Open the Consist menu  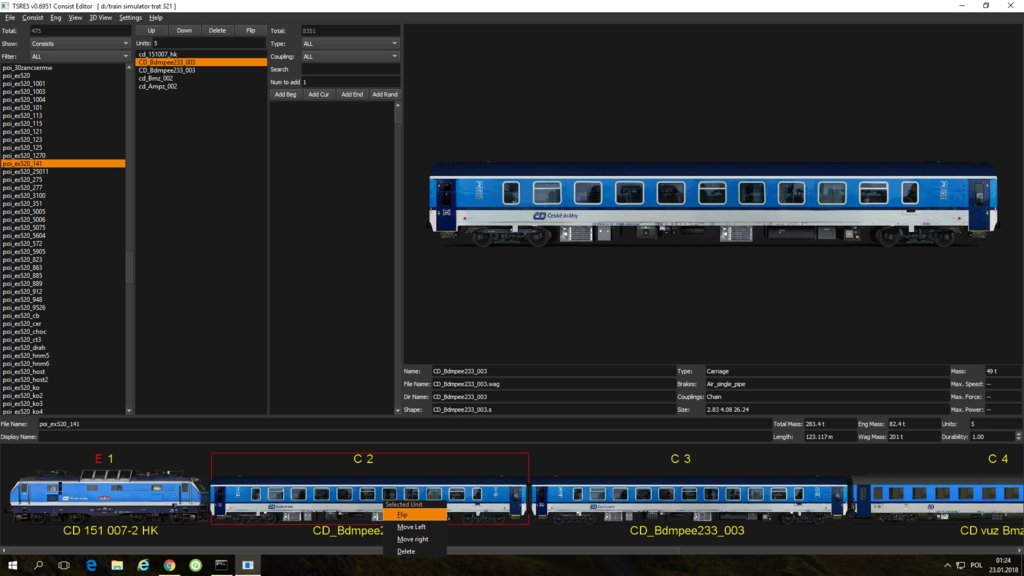(x=33, y=18)
